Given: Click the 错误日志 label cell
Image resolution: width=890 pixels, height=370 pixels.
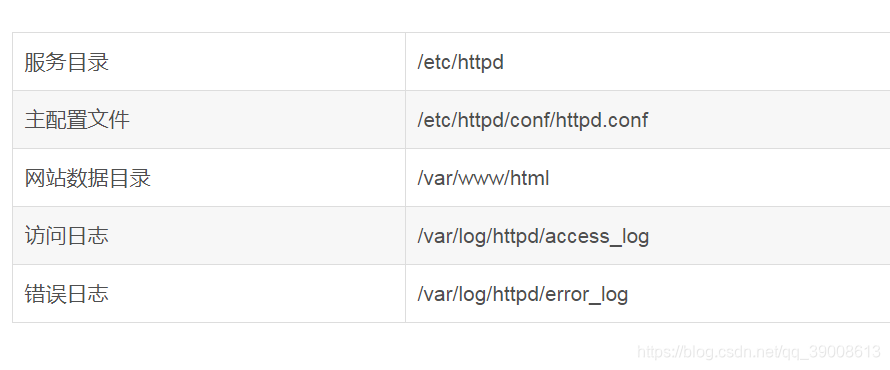Looking at the screenshot, I should click(209, 293).
